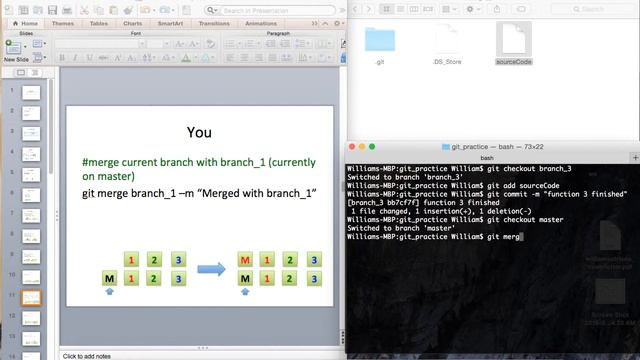Open the Finder arrange-by dropdown
The height and width of the screenshot is (360, 640).
point(448,9)
